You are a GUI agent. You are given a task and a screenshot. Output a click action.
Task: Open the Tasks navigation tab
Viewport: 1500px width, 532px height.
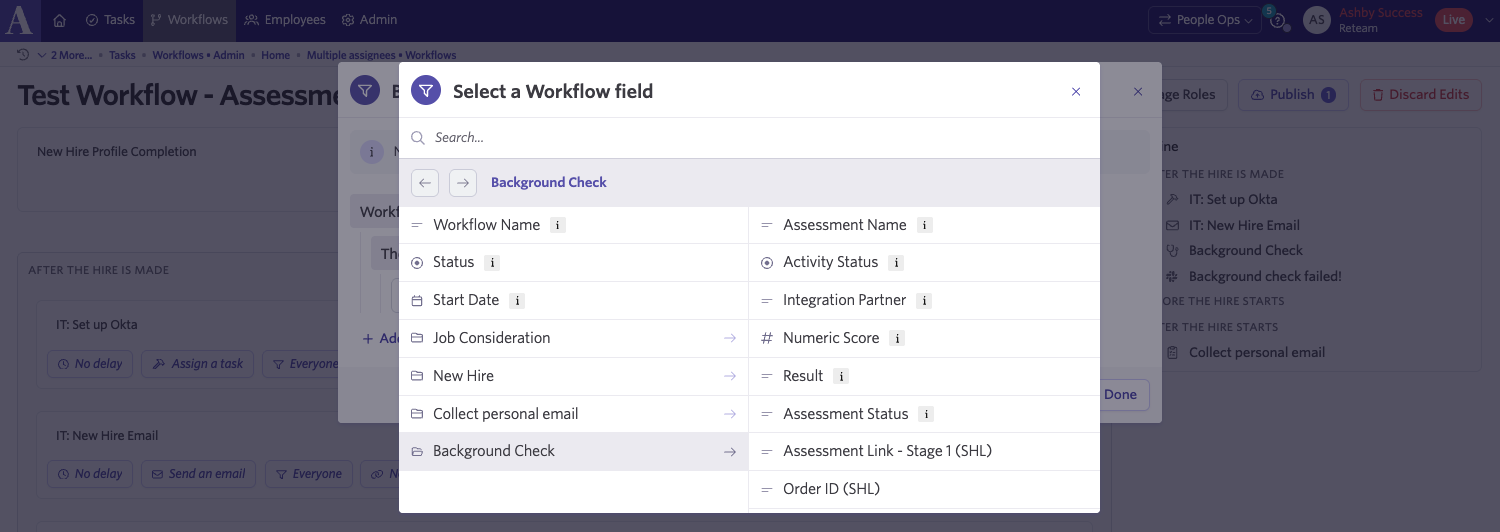(110, 20)
